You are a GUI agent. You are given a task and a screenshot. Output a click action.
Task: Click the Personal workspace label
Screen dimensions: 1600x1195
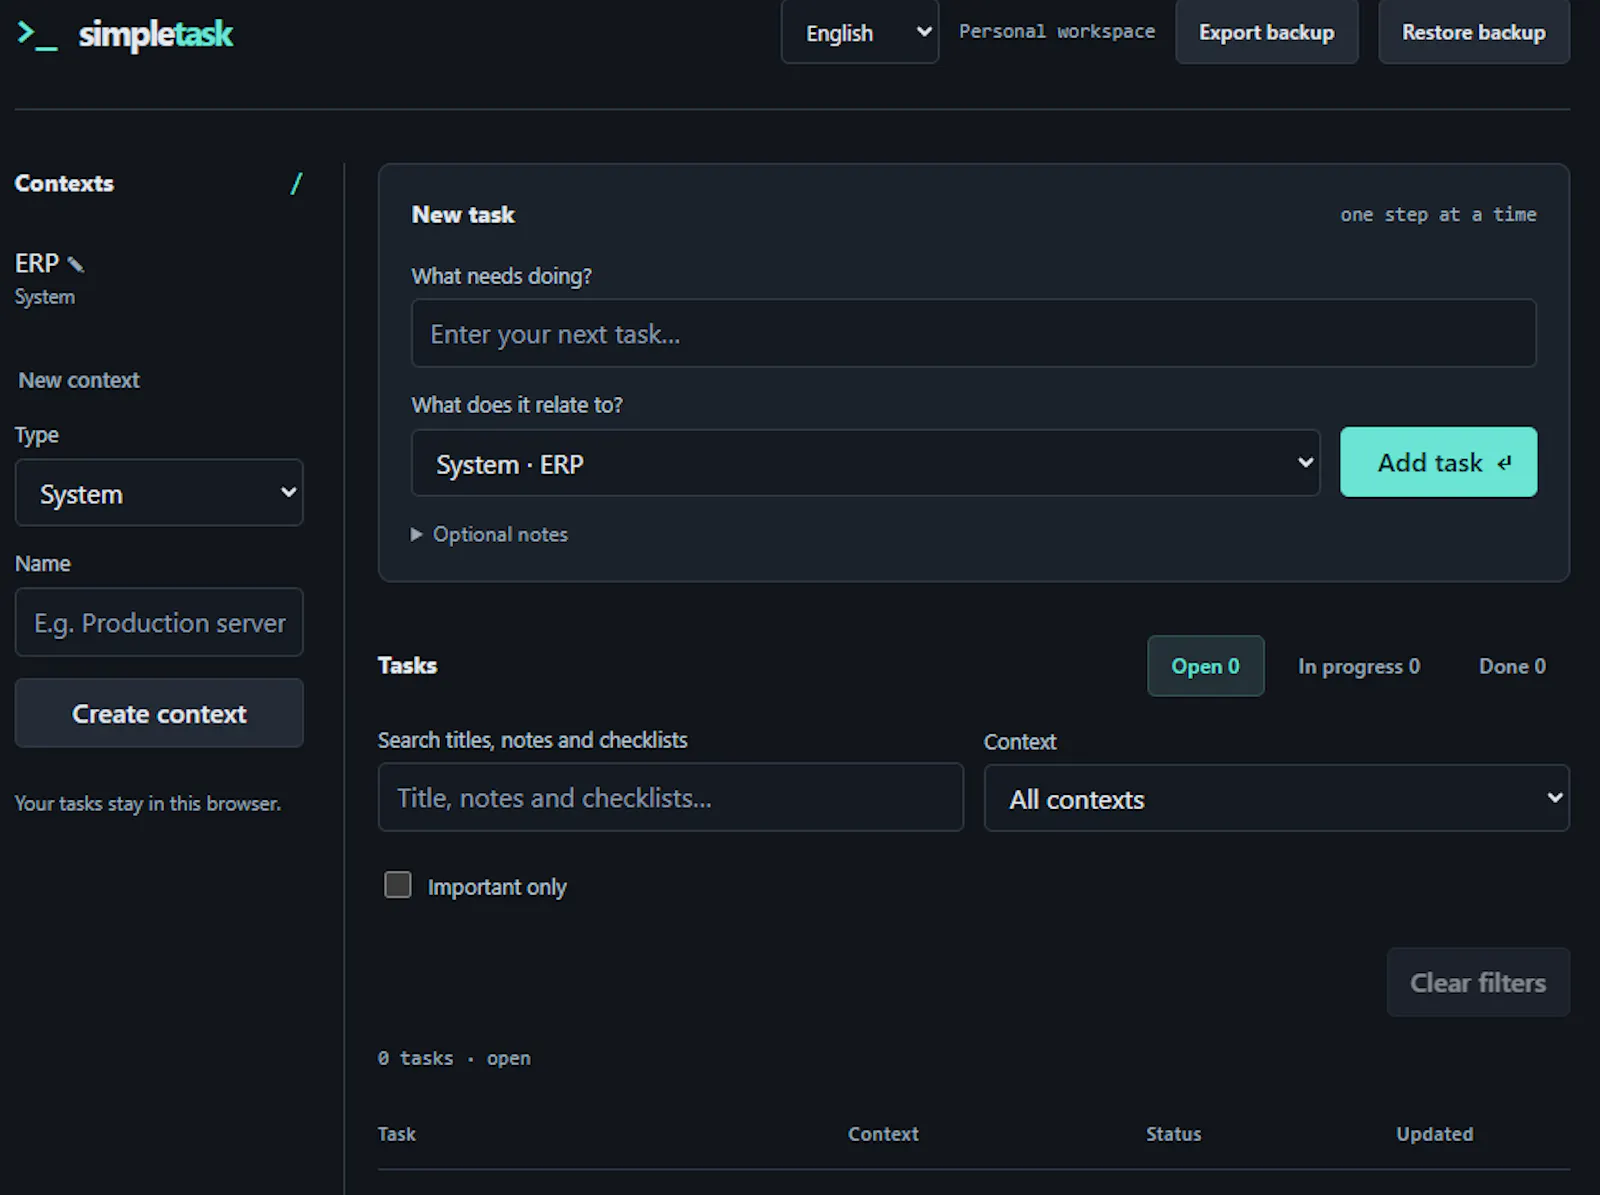[1057, 31]
